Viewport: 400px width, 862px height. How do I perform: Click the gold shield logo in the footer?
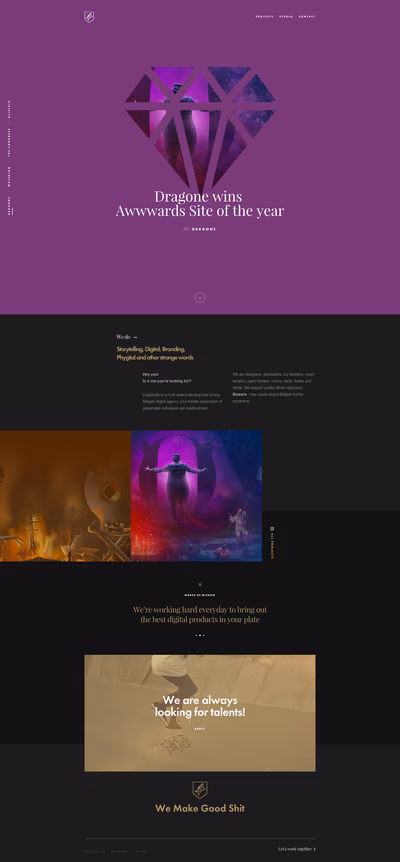pyautogui.click(x=199, y=790)
